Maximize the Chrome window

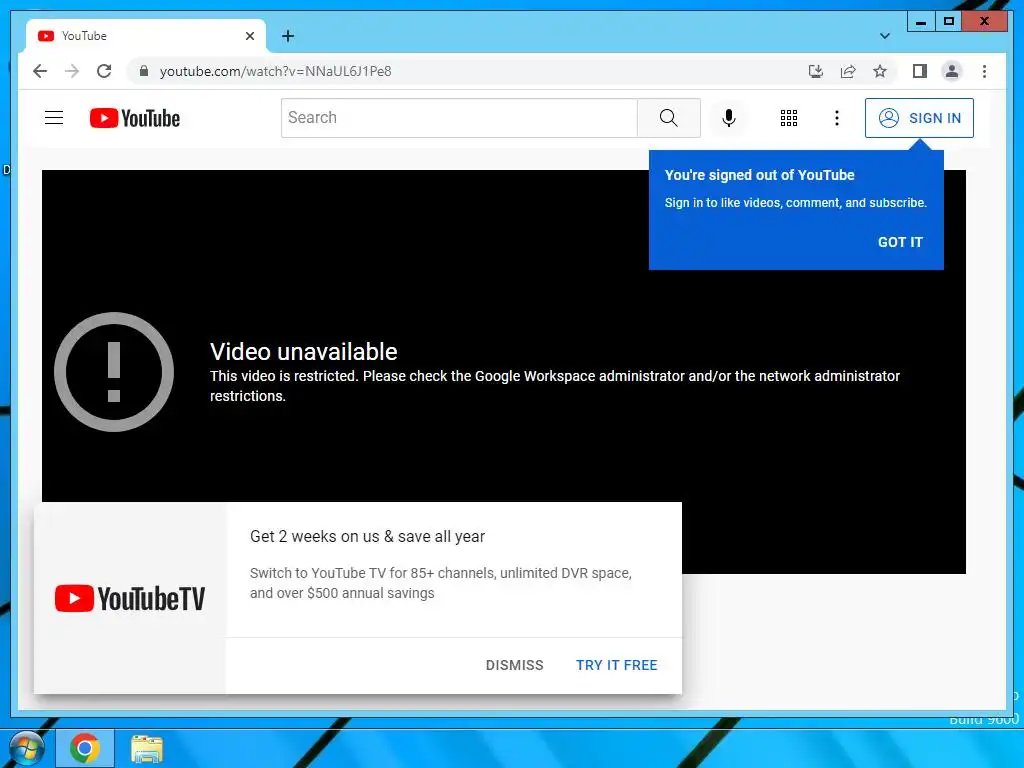coord(949,22)
